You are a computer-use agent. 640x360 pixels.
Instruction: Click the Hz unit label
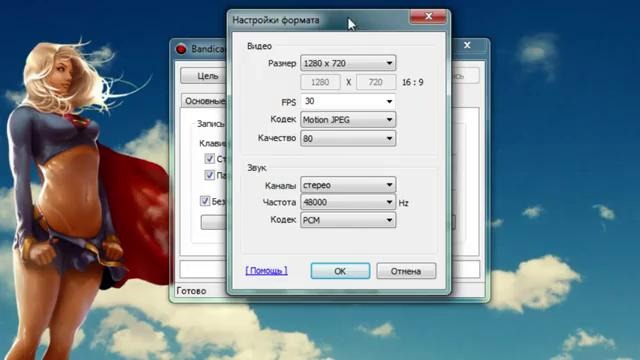tap(403, 203)
